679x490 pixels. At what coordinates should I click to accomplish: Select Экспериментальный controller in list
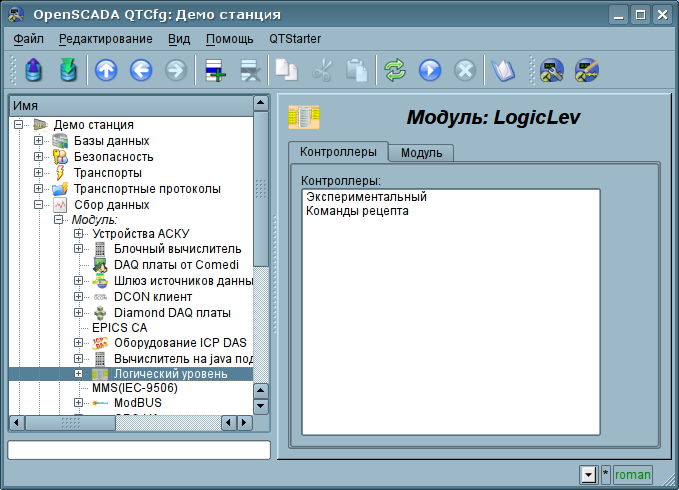(366, 197)
